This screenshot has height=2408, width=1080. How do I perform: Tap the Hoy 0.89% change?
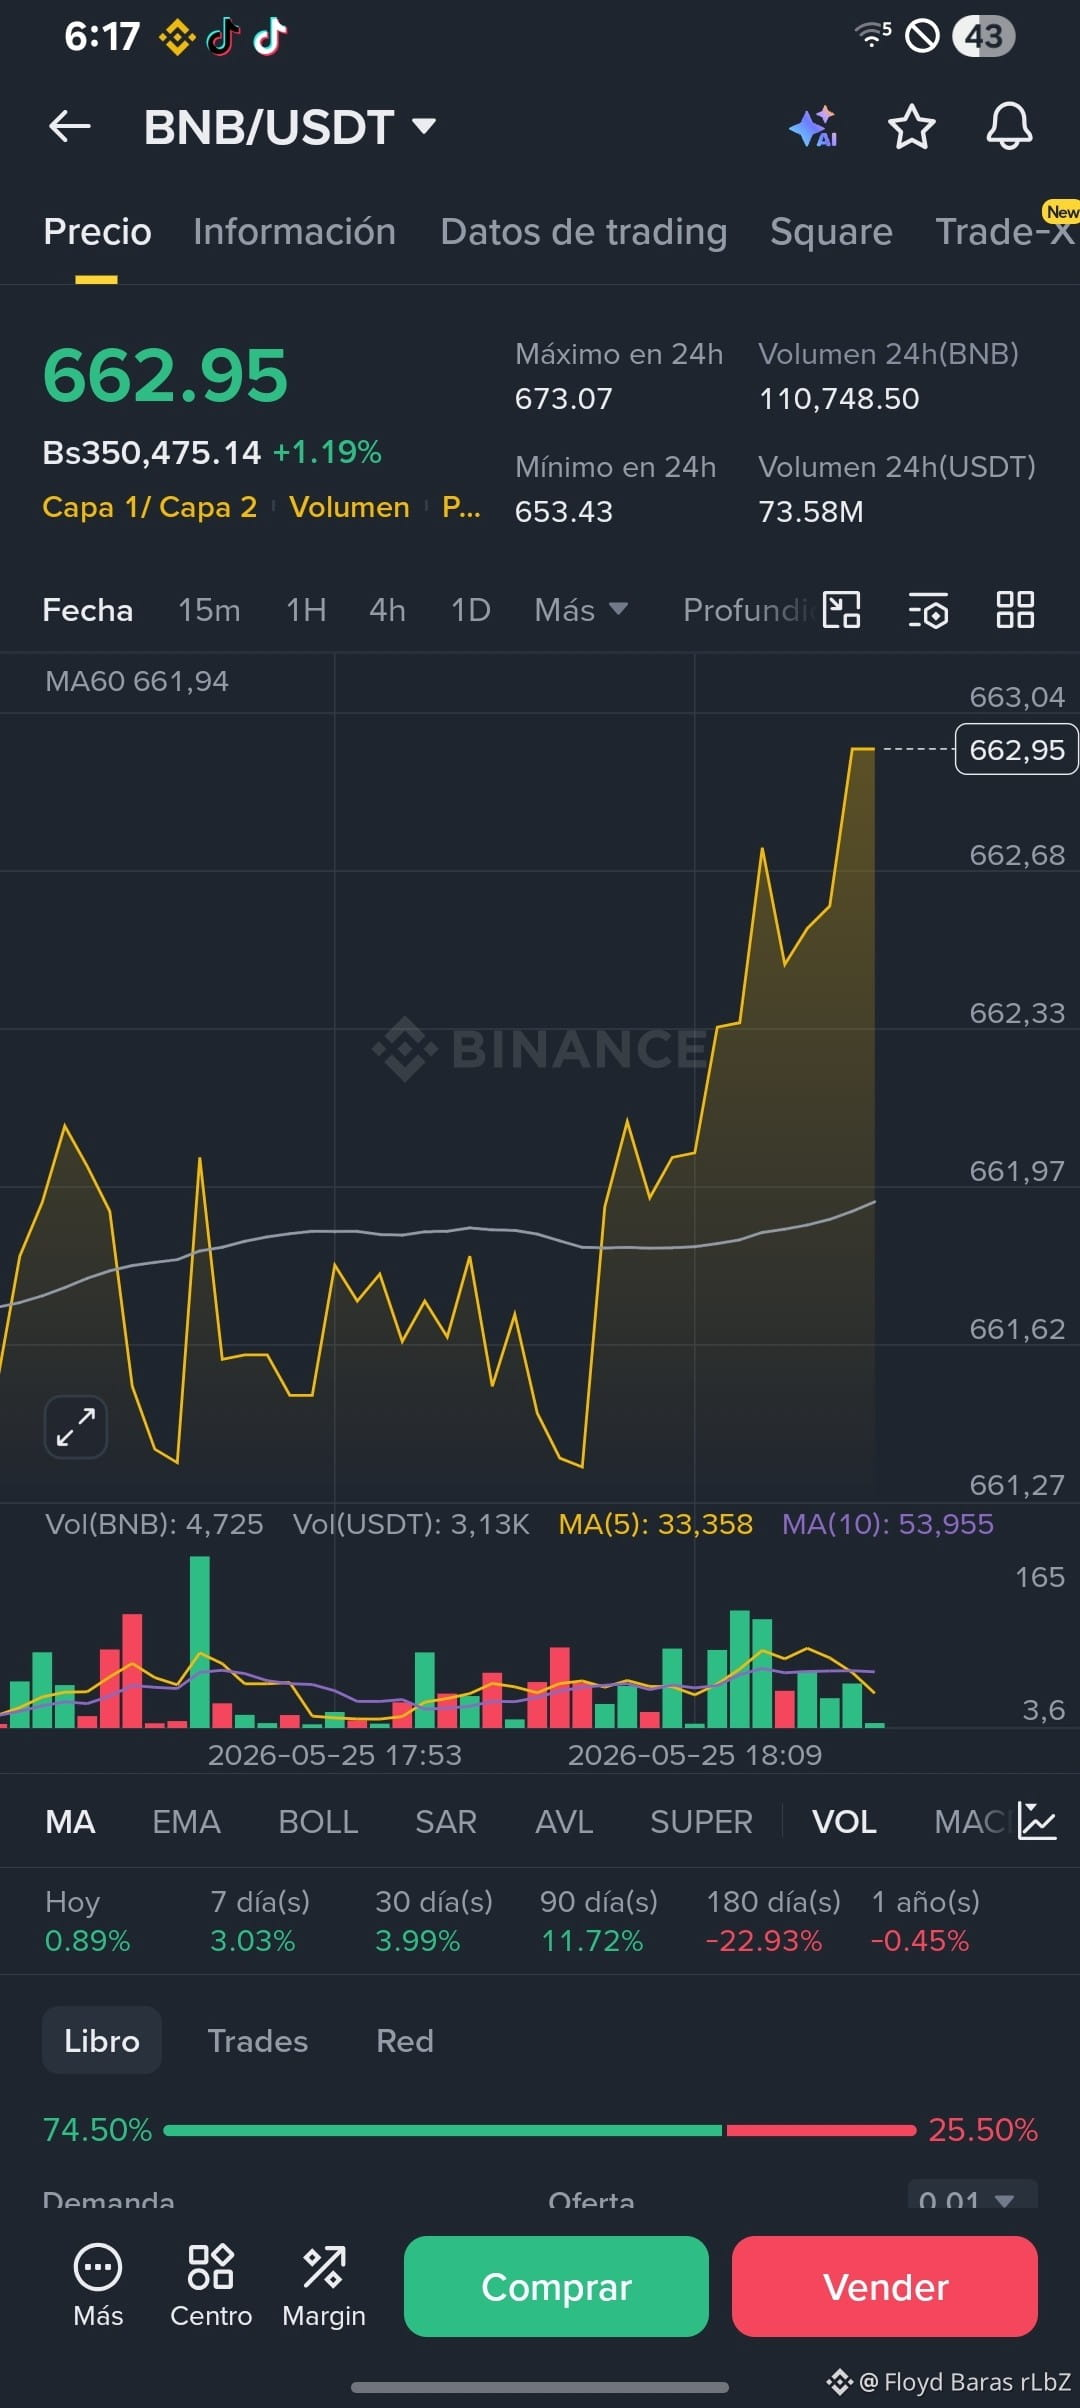[87, 1921]
